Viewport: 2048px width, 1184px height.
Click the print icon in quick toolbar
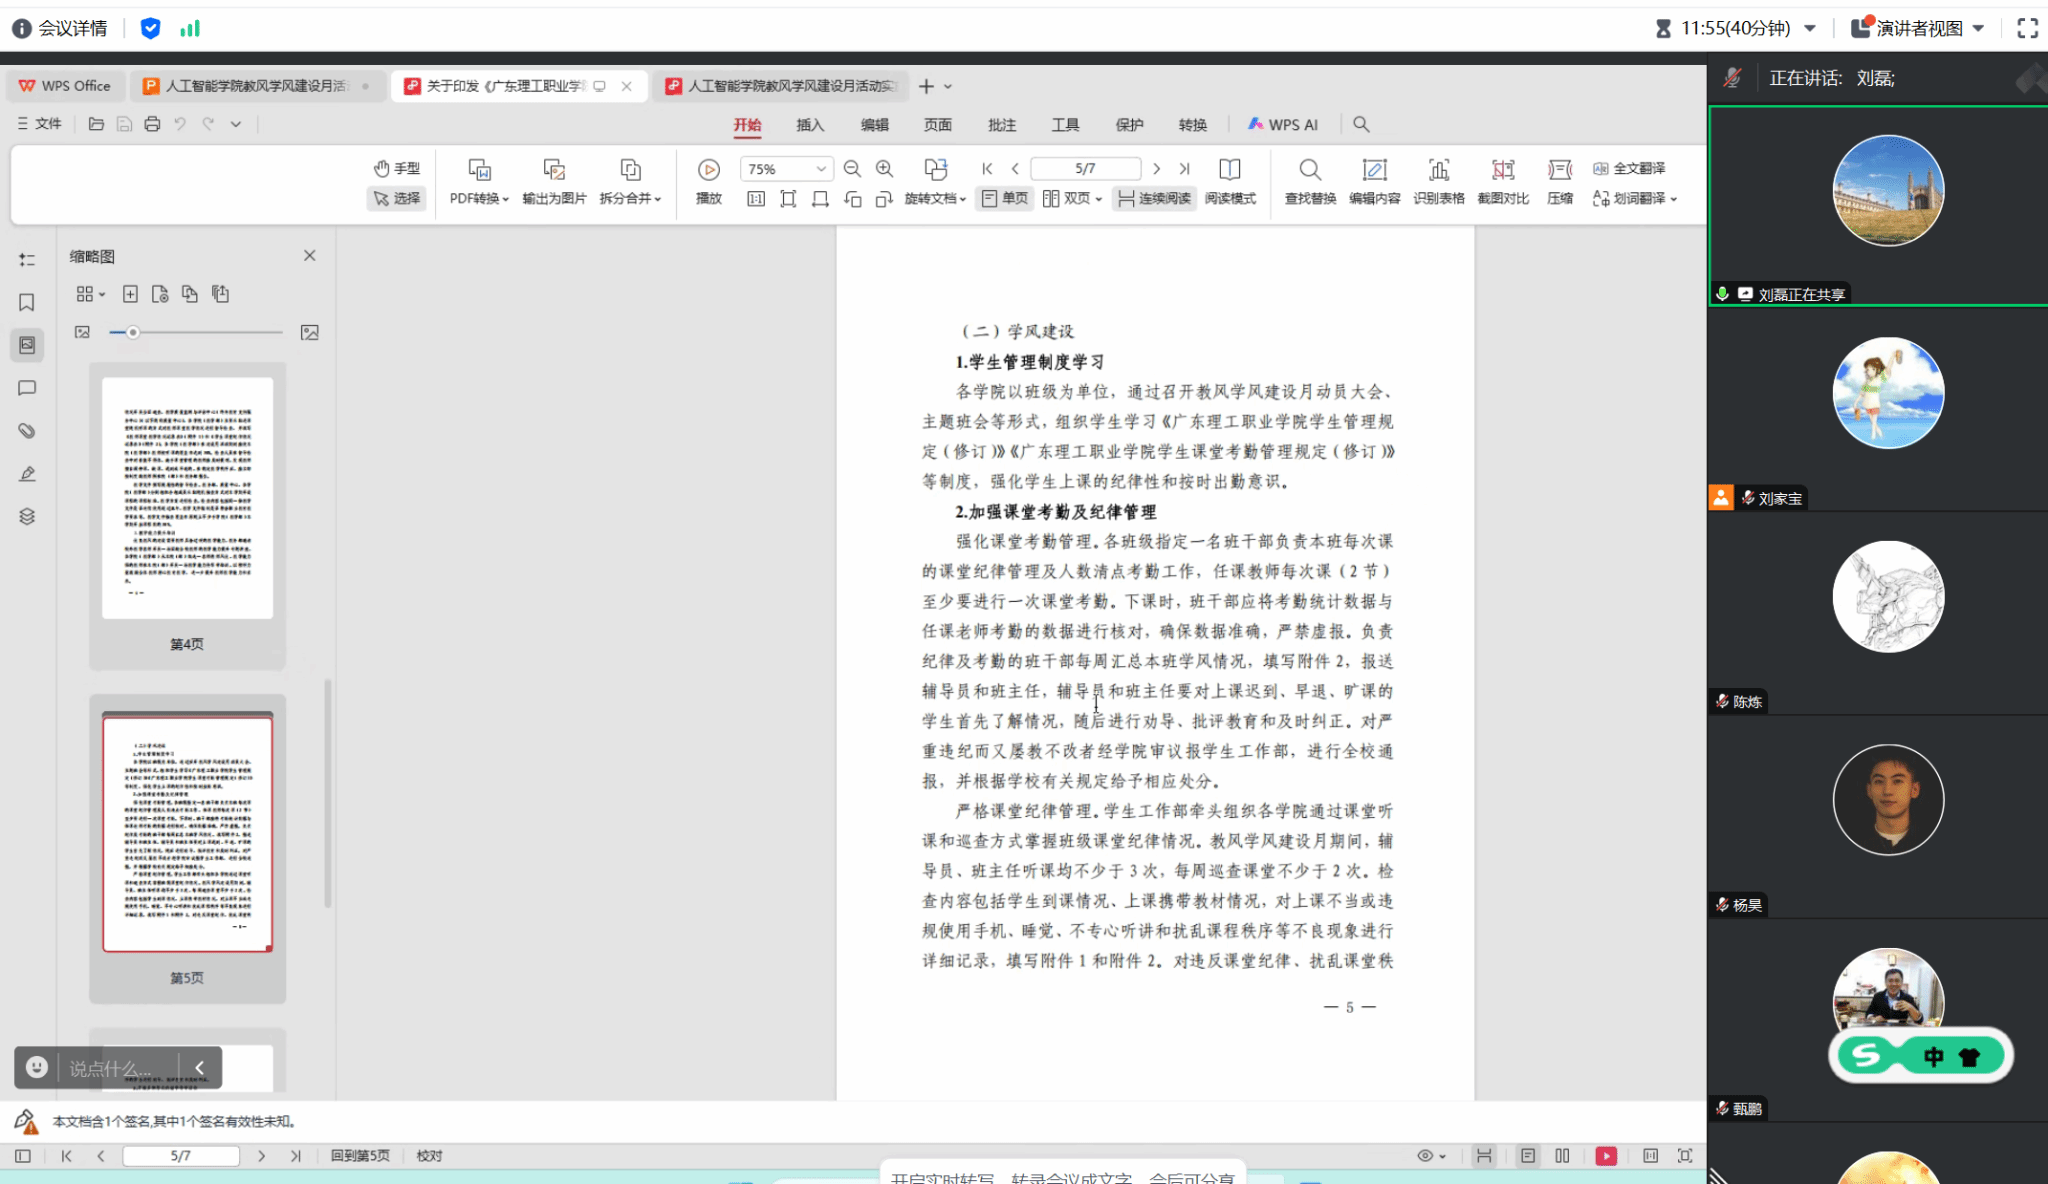pos(152,124)
